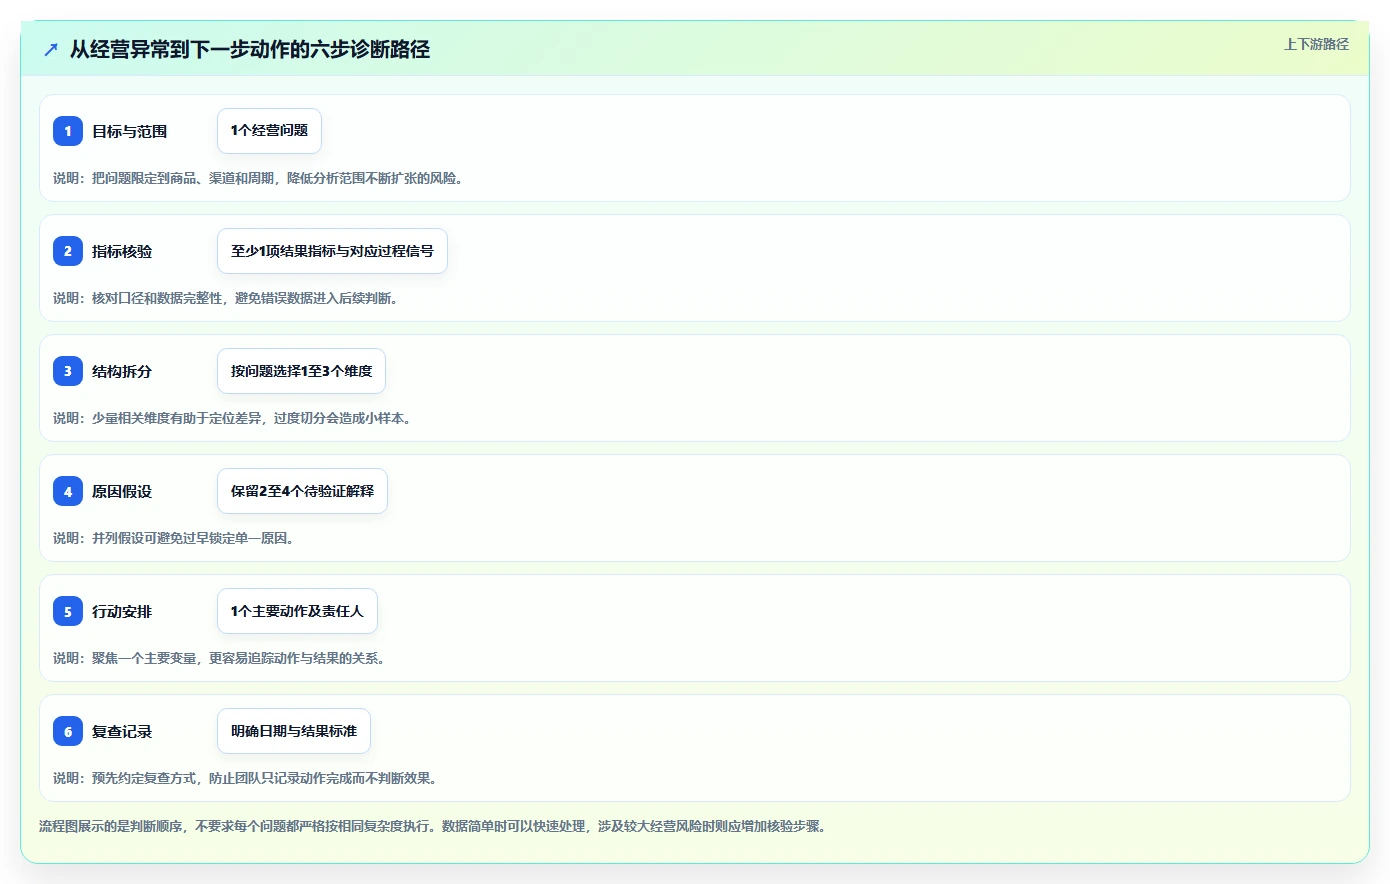Click the step title 结构拆分
The image size is (1390, 884).
122,371
